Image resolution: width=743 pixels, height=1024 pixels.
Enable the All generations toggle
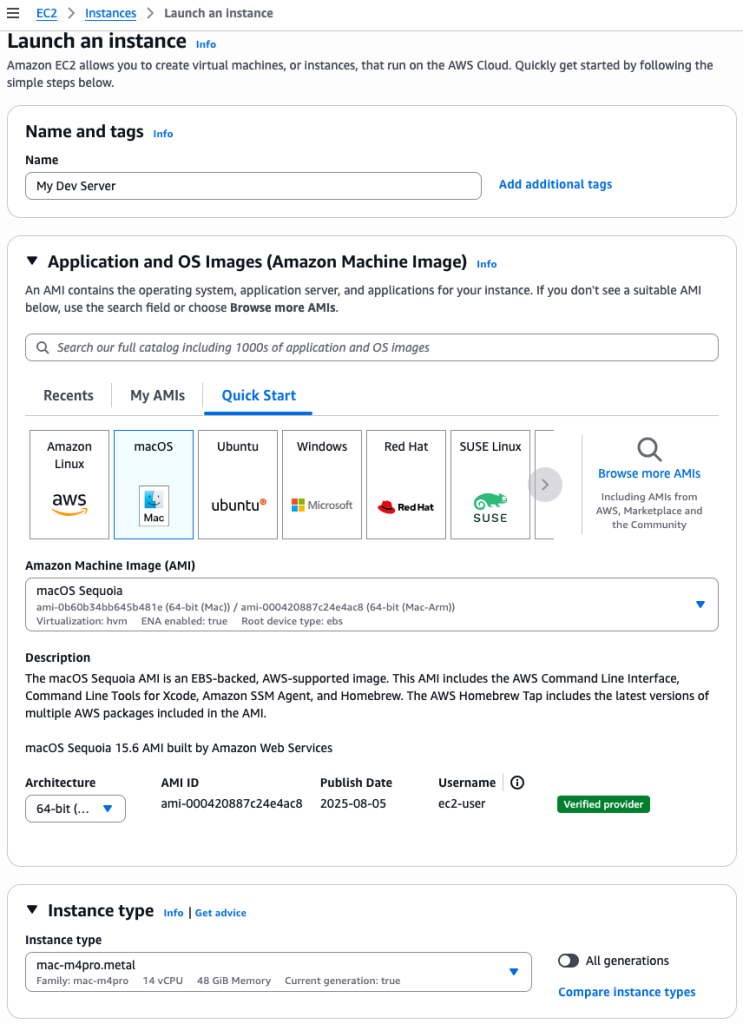pos(568,960)
